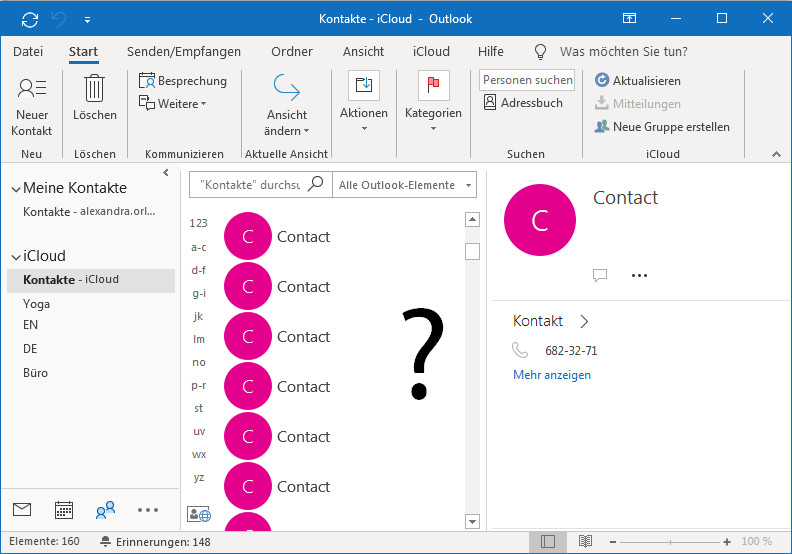This screenshot has height=554, width=792.
Task: Open the Quick Access Toolbar customize arrow
Action: pyautogui.click(x=87, y=20)
